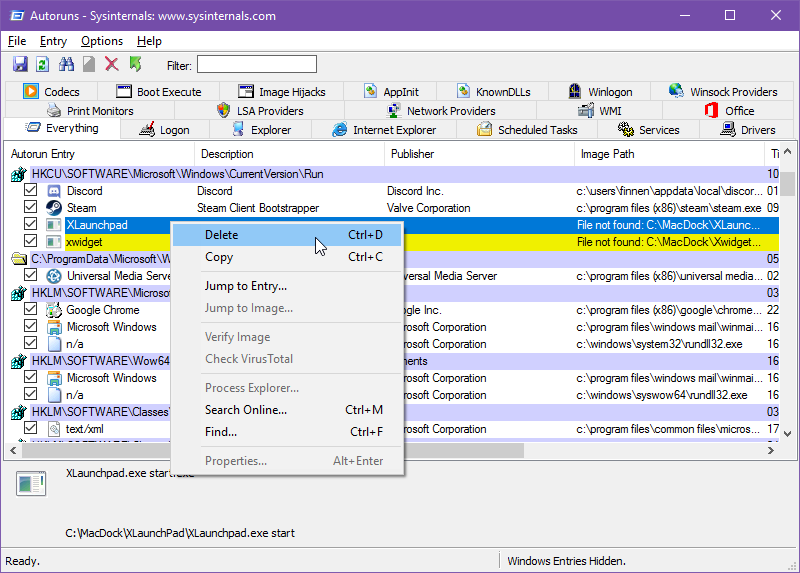Uncheck the text/xml entry checkbox

click(31, 428)
